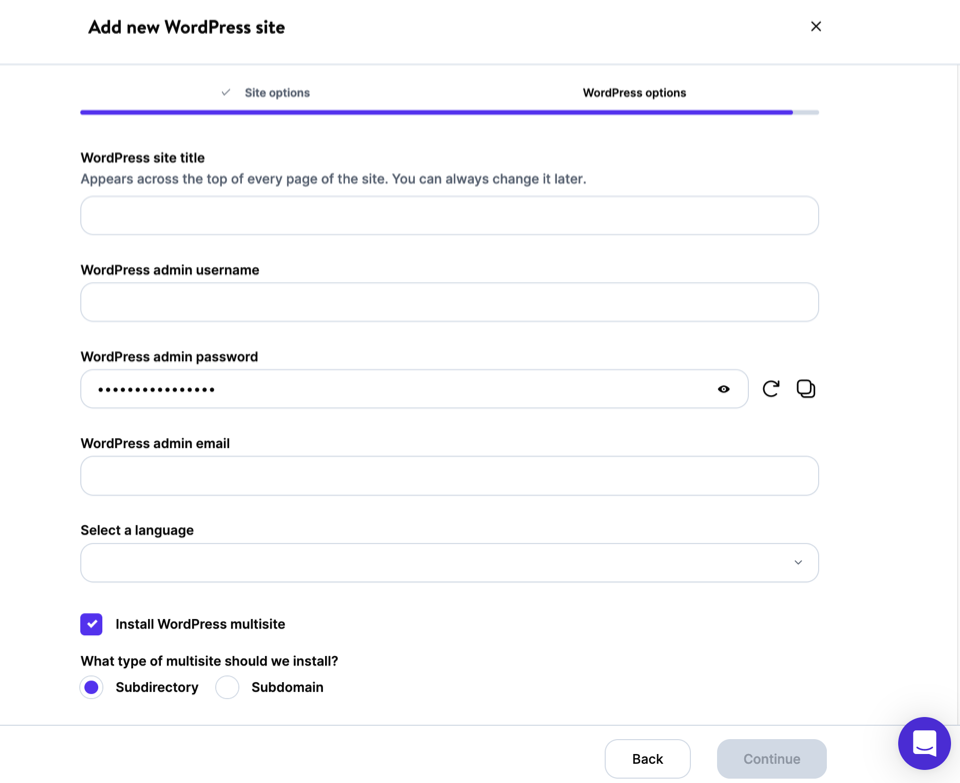Regenerate the WordPress admin password

(x=770, y=389)
